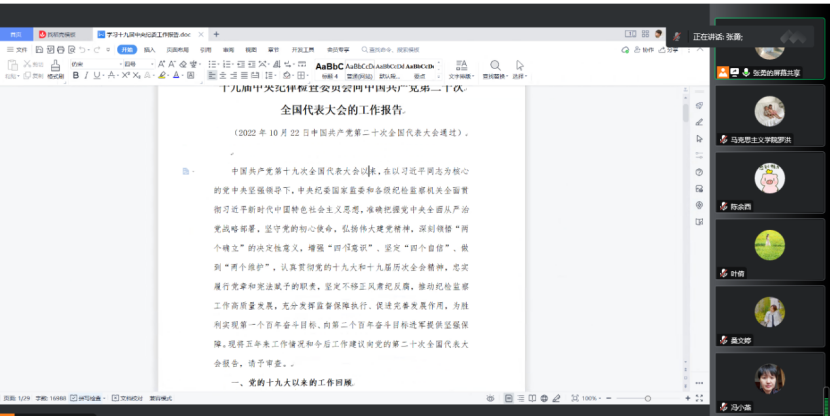Decrease paragraph indent
Screen dimensions: 830x416
(x=240, y=64)
